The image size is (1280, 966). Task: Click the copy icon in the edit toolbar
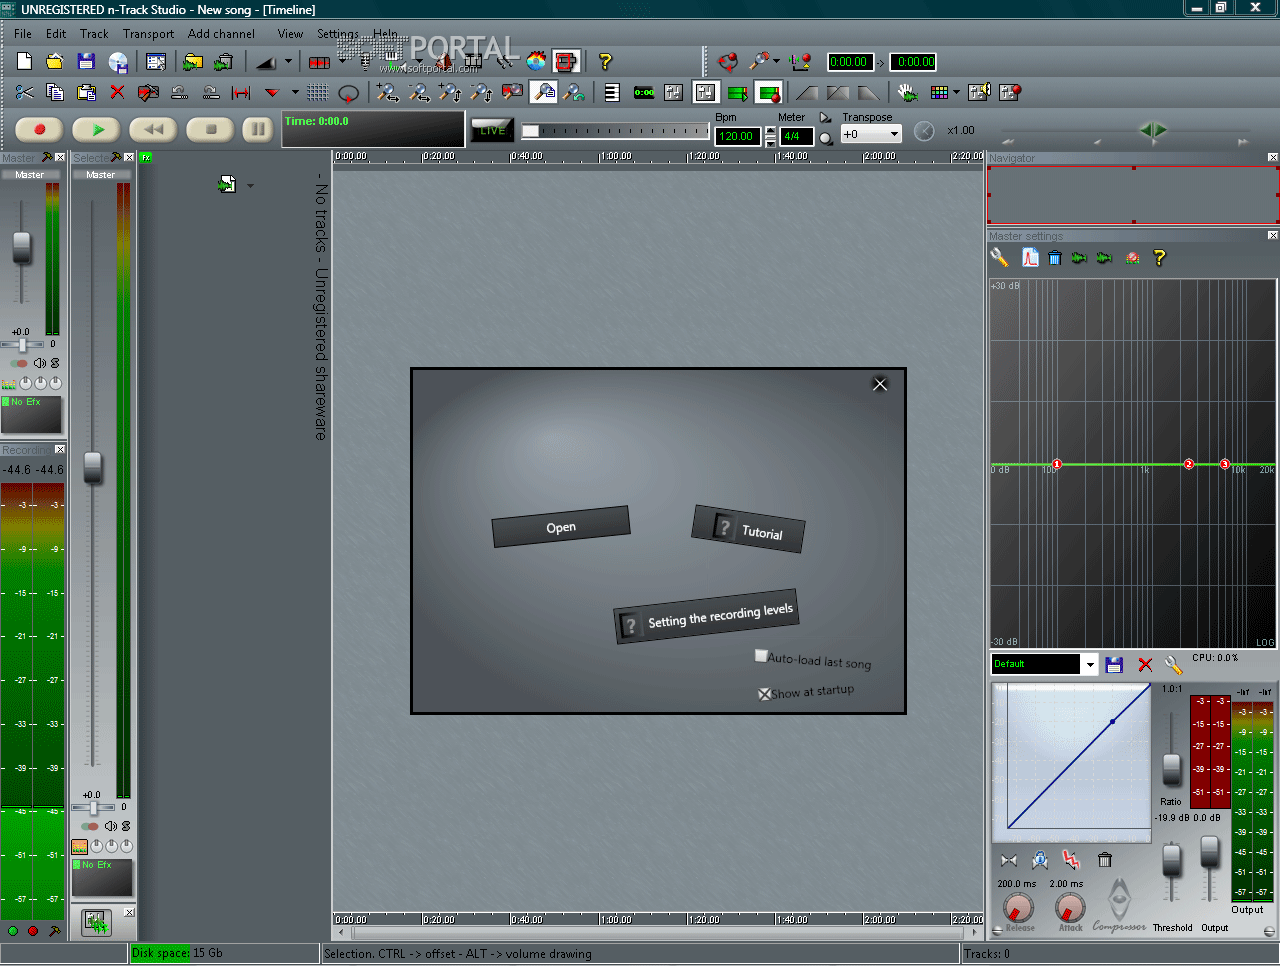(x=55, y=93)
